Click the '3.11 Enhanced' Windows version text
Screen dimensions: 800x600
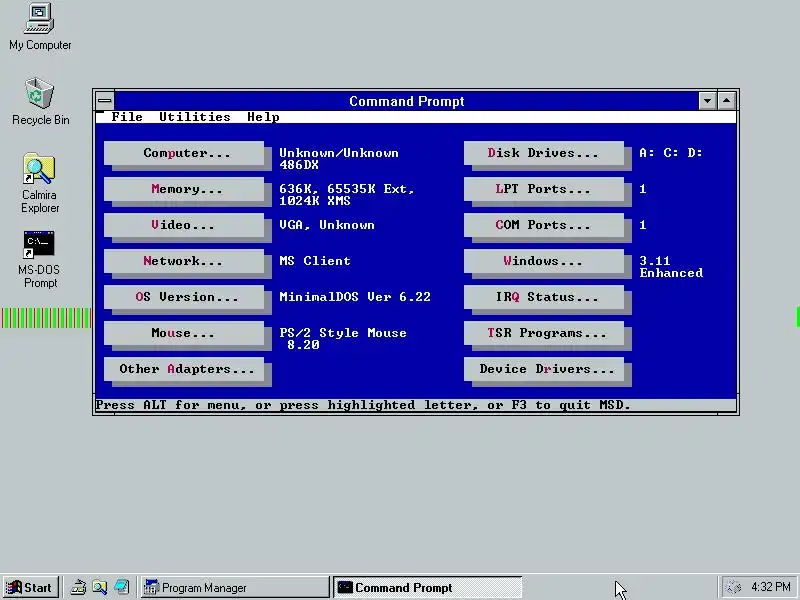click(x=671, y=267)
